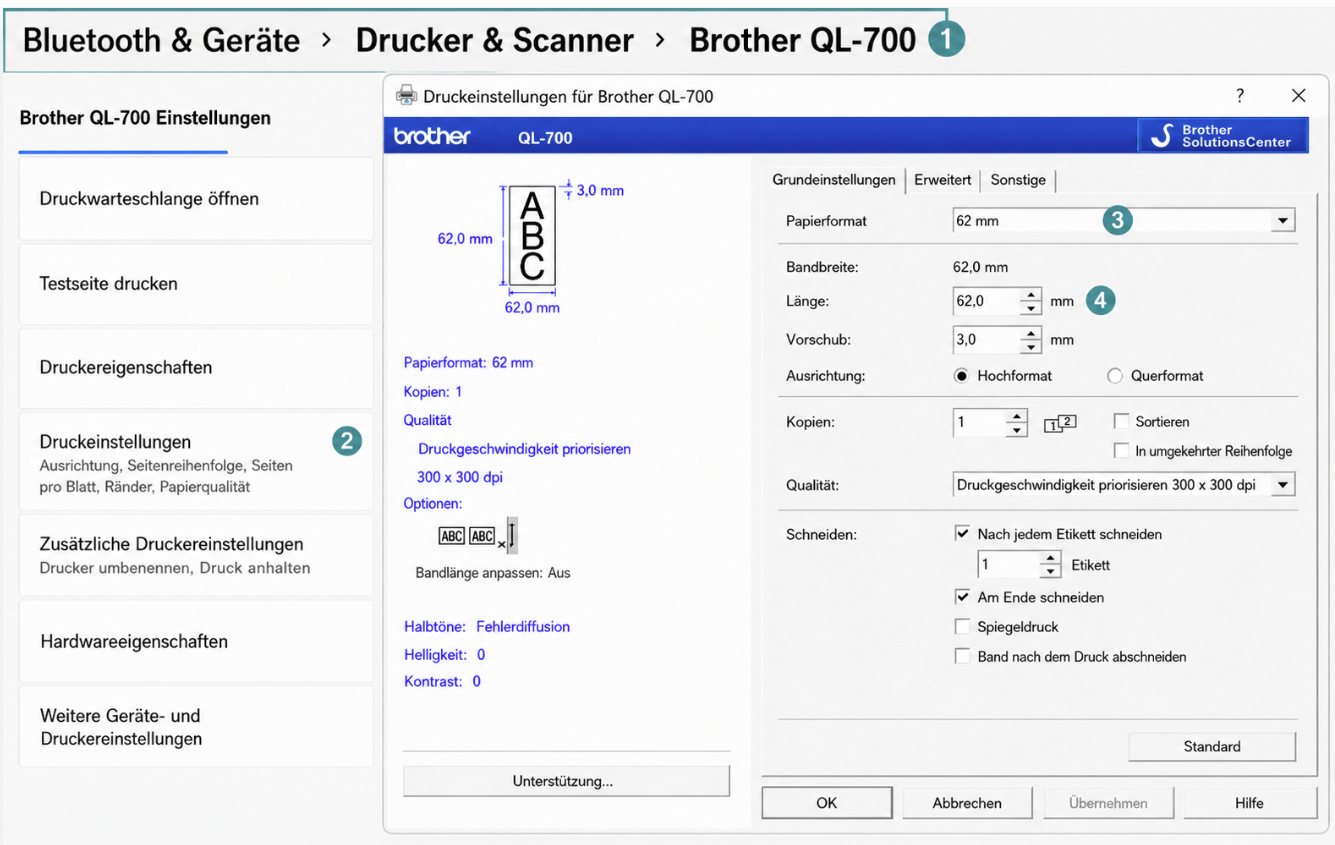The width and height of the screenshot is (1335, 845).
Task: Open the help question mark in title bar
Action: (x=1240, y=96)
